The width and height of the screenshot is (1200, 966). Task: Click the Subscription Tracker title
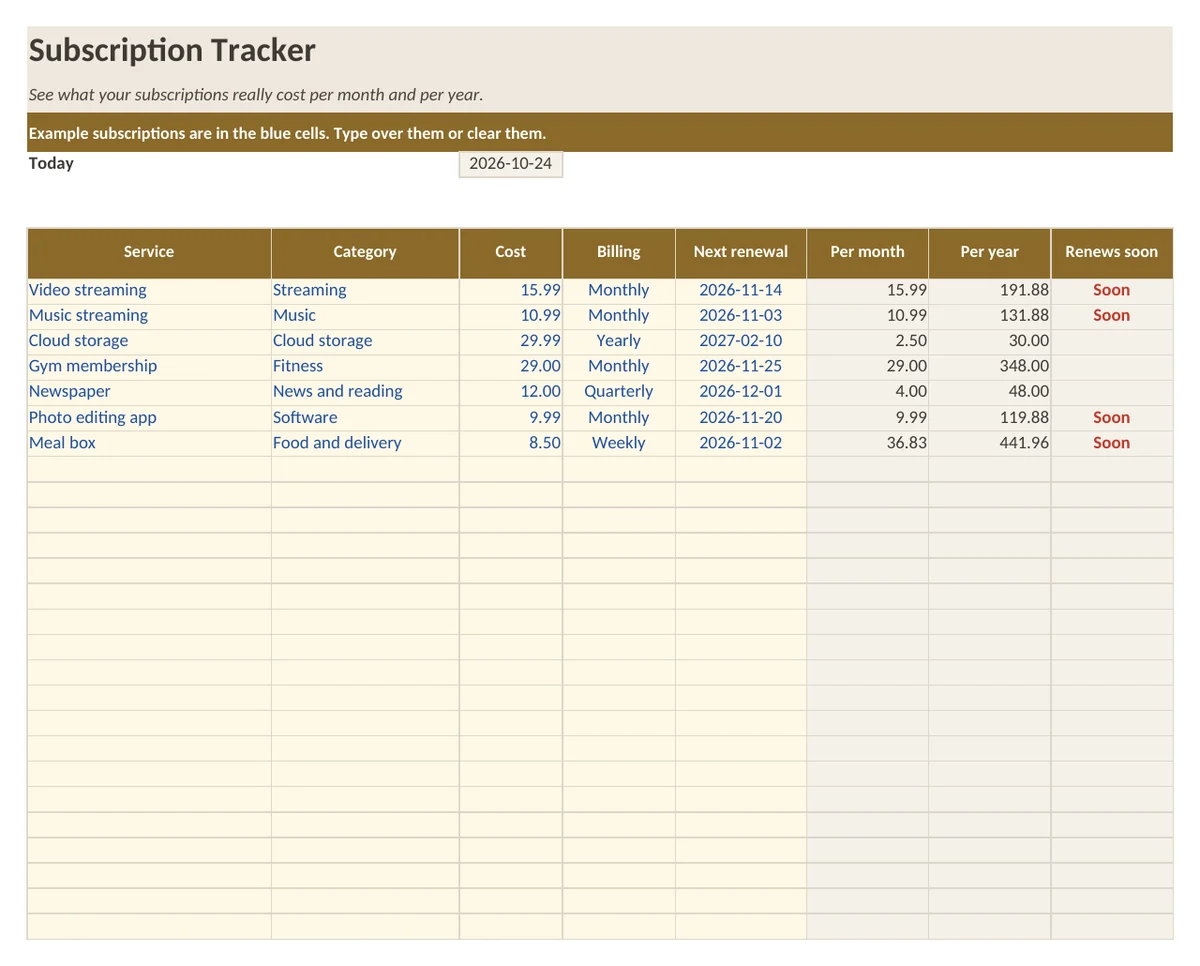[172, 50]
